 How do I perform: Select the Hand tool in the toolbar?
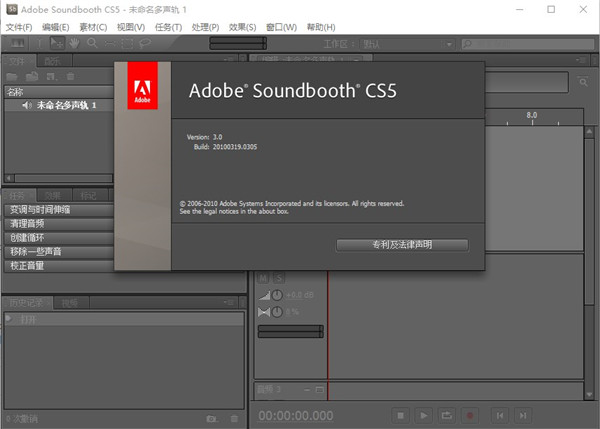[x=75, y=43]
